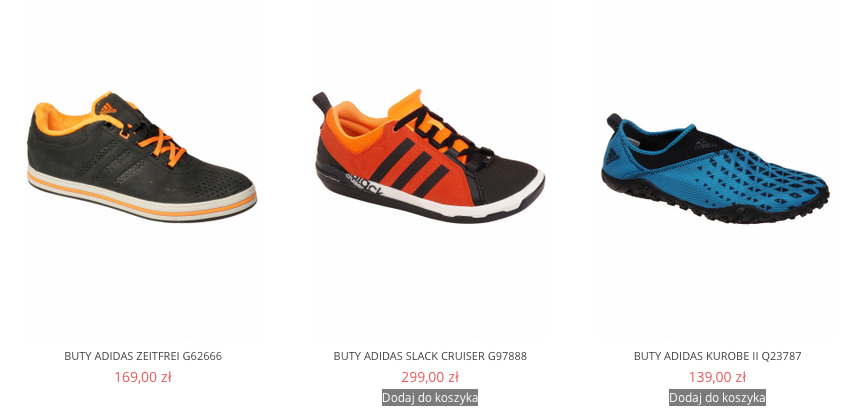The image size is (853, 417).
Task: Click the adidas logo on the blue Kurobe heel
Action: pyautogui.click(x=612, y=157)
